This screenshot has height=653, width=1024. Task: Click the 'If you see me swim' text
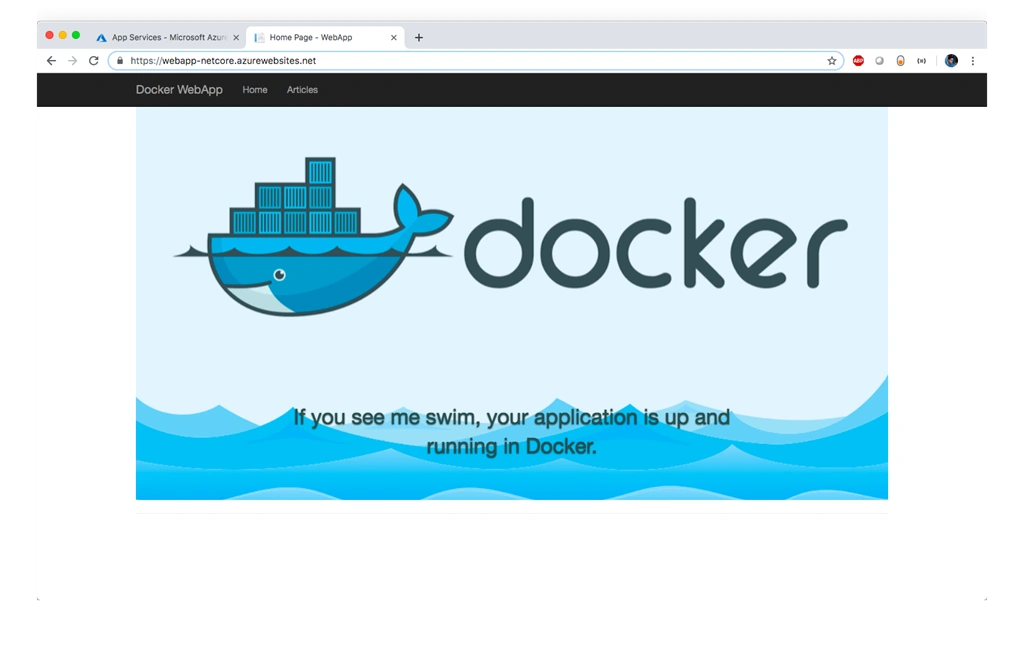coord(511,432)
